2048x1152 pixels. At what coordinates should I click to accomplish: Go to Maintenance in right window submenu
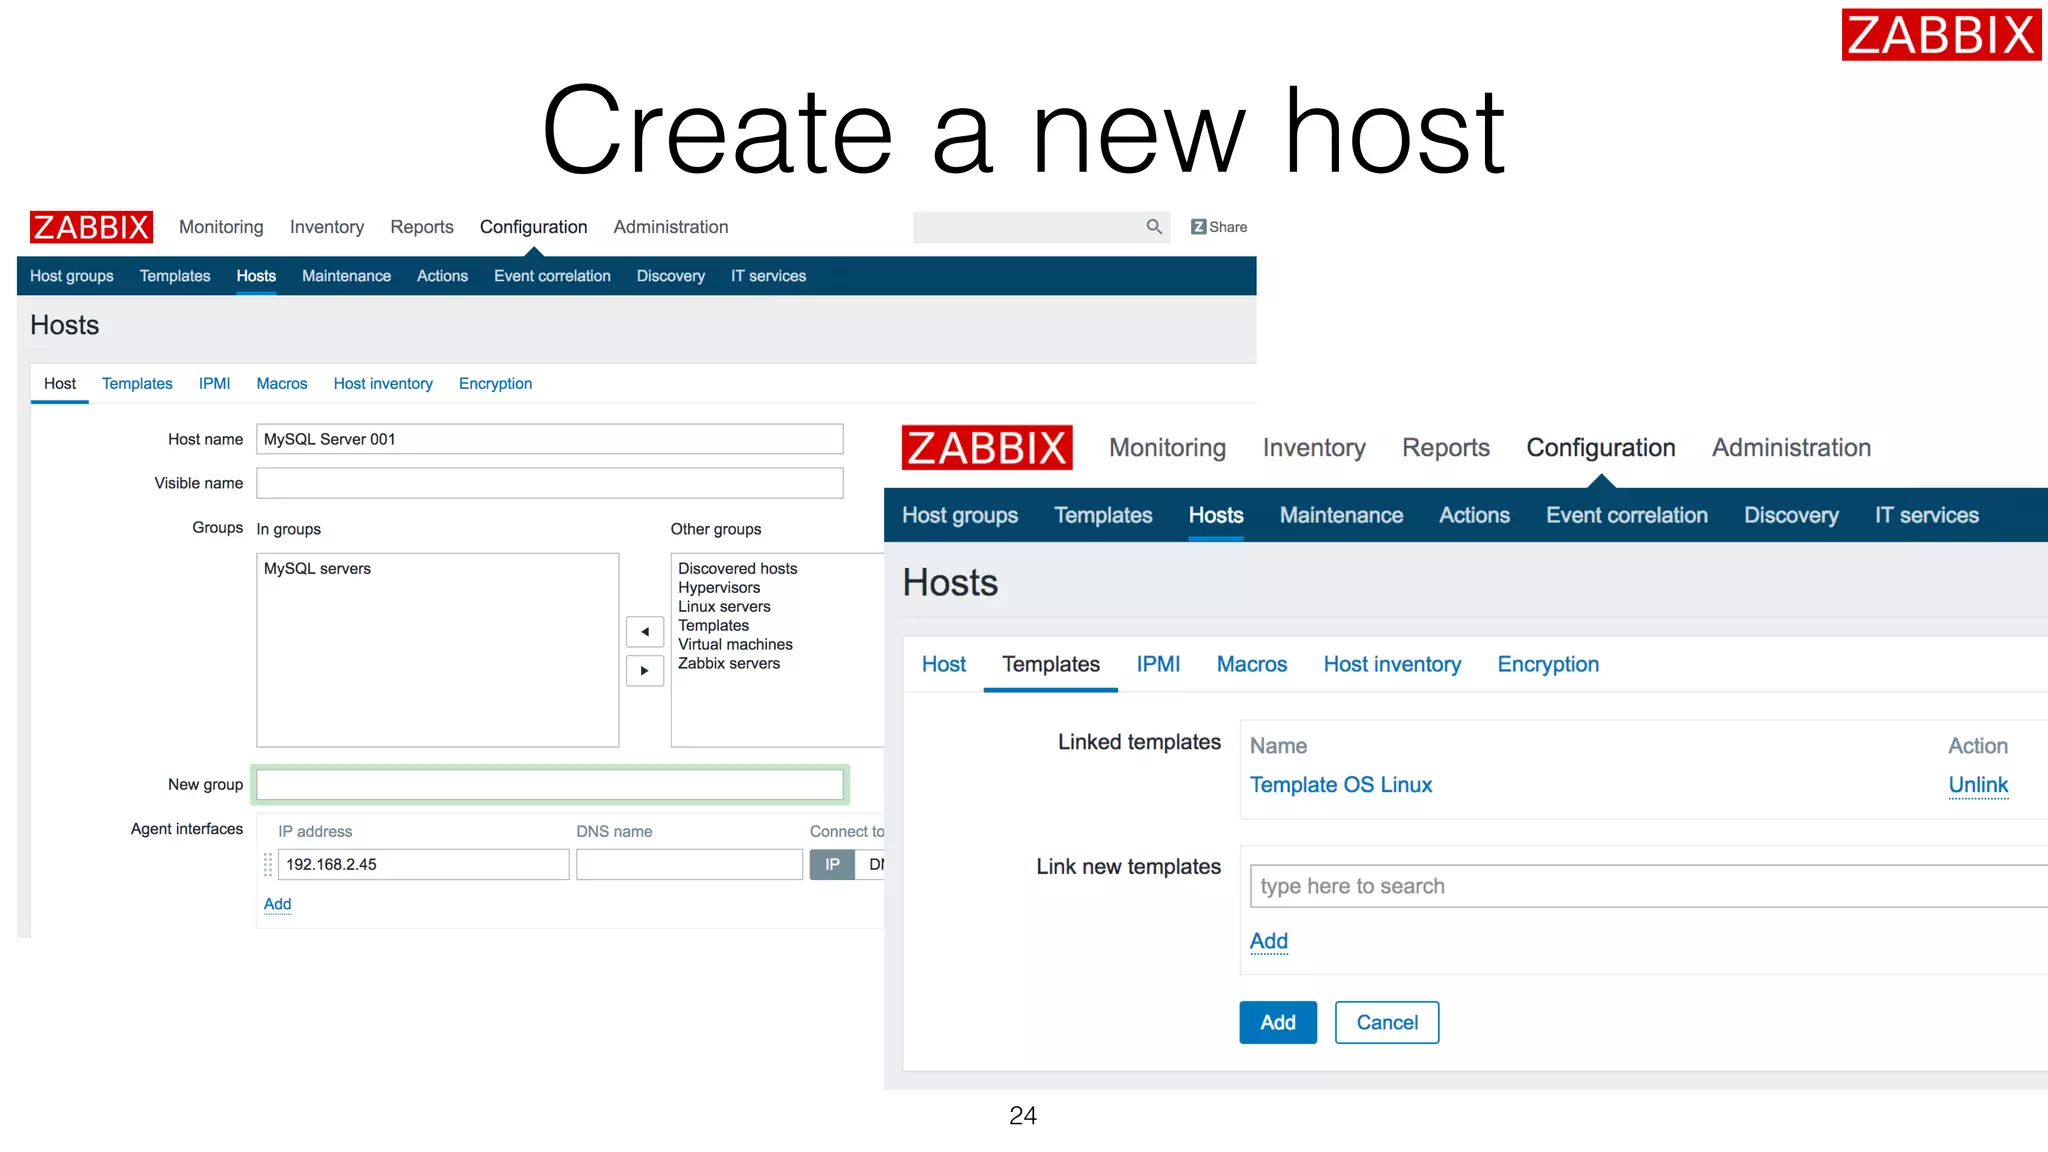1342,515
